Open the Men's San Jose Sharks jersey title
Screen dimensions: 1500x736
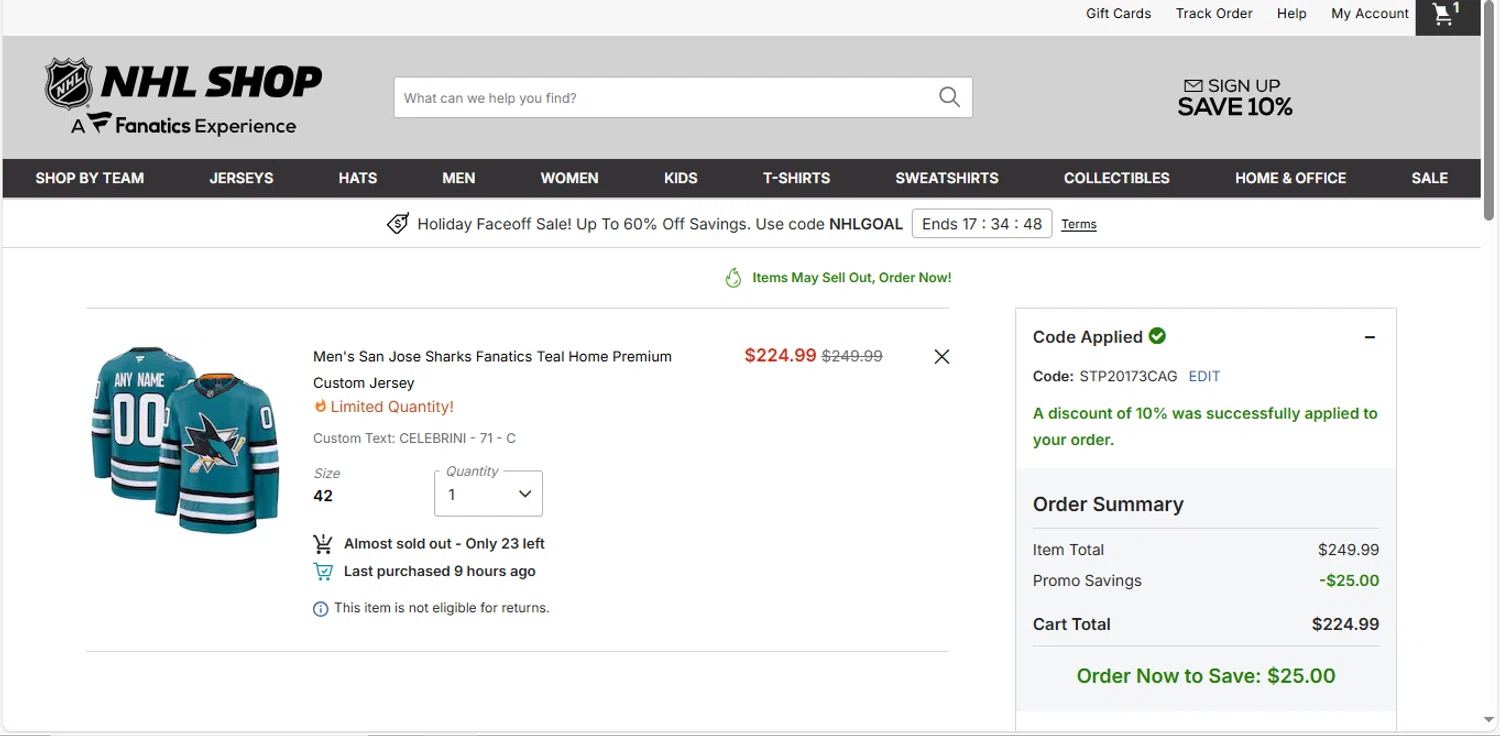coord(492,369)
